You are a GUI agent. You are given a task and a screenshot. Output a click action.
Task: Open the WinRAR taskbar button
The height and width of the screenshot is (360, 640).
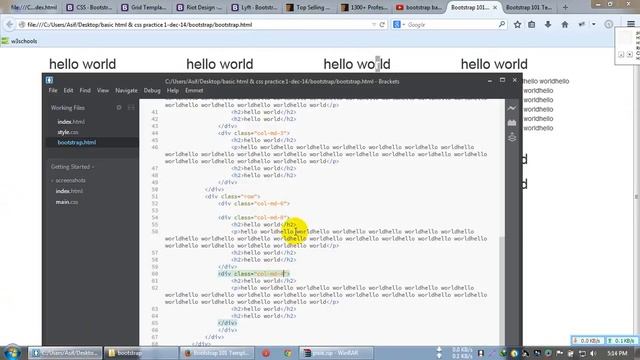click(x=336, y=353)
